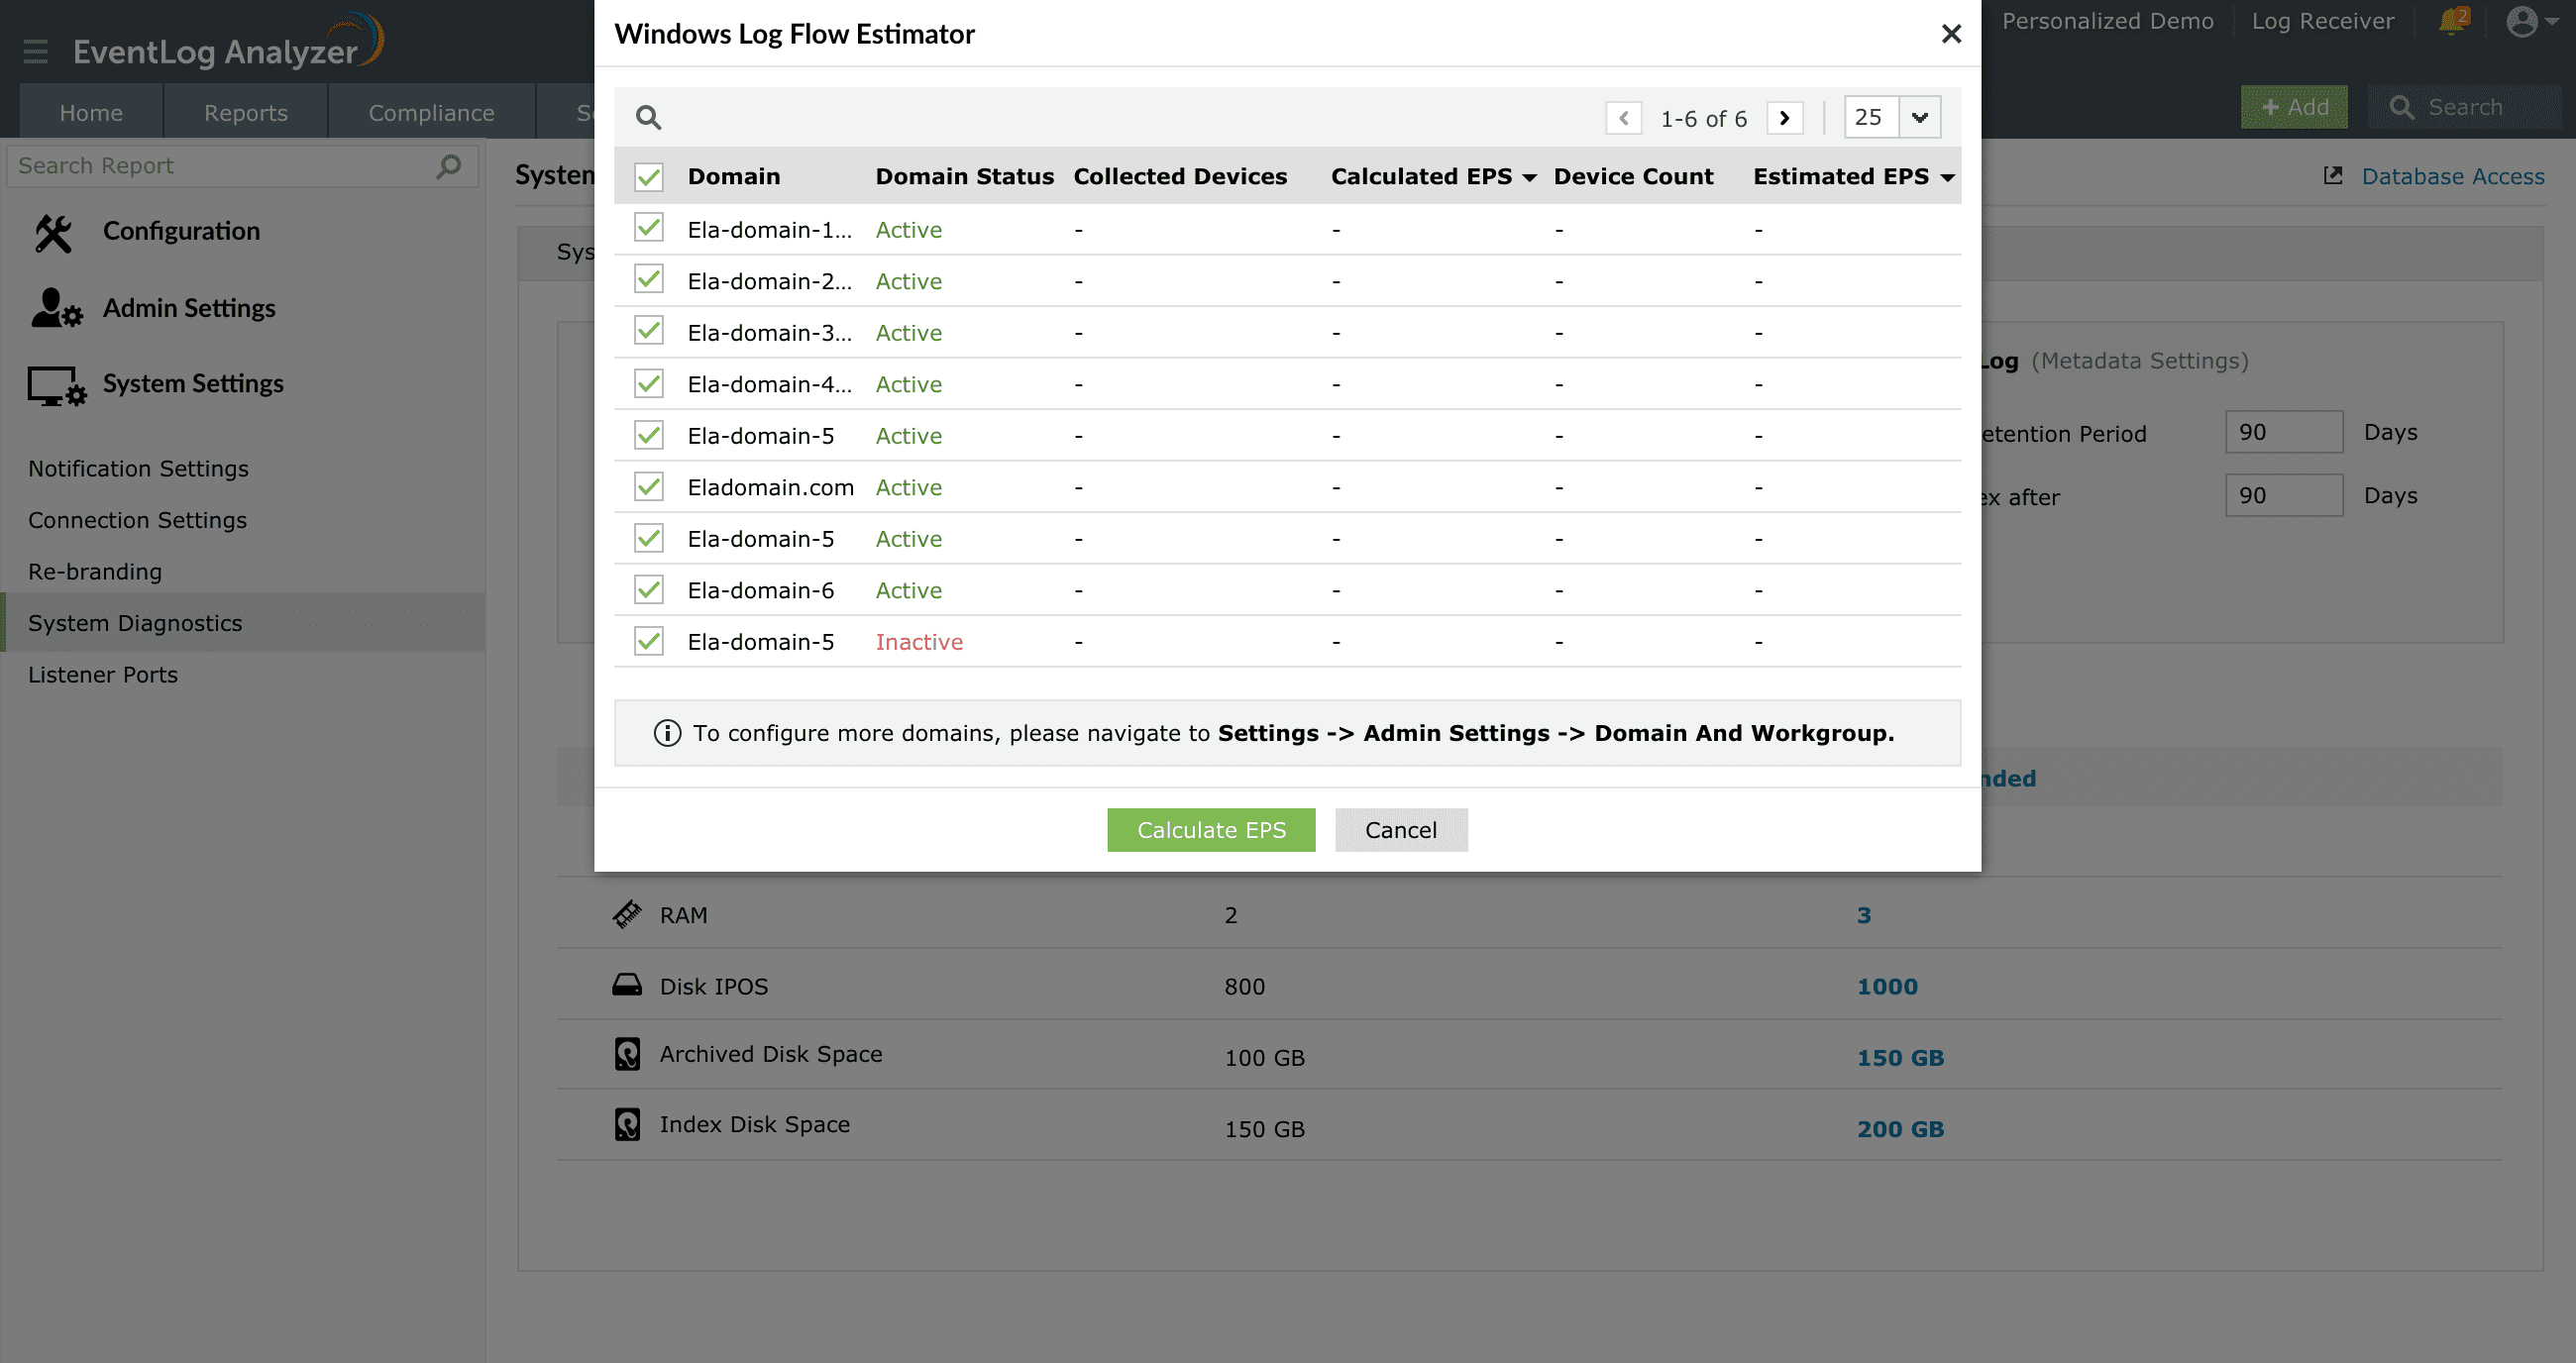The height and width of the screenshot is (1363, 2576).
Task: Open the rows-per-page 25 dropdown
Action: click(x=1919, y=118)
